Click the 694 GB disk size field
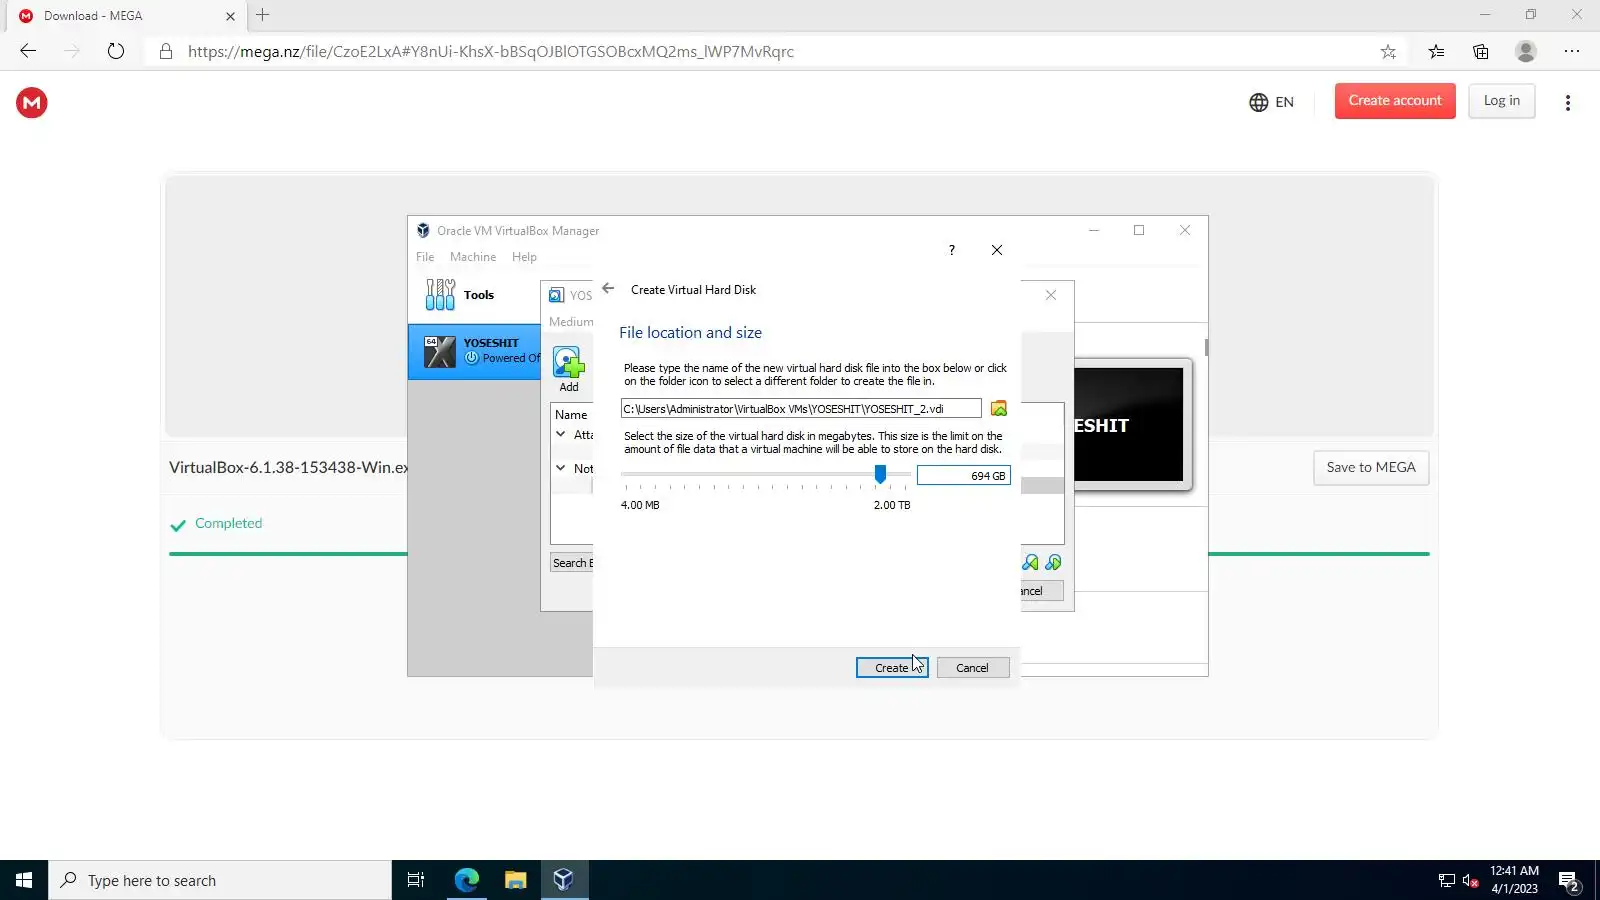 point(963,476)
